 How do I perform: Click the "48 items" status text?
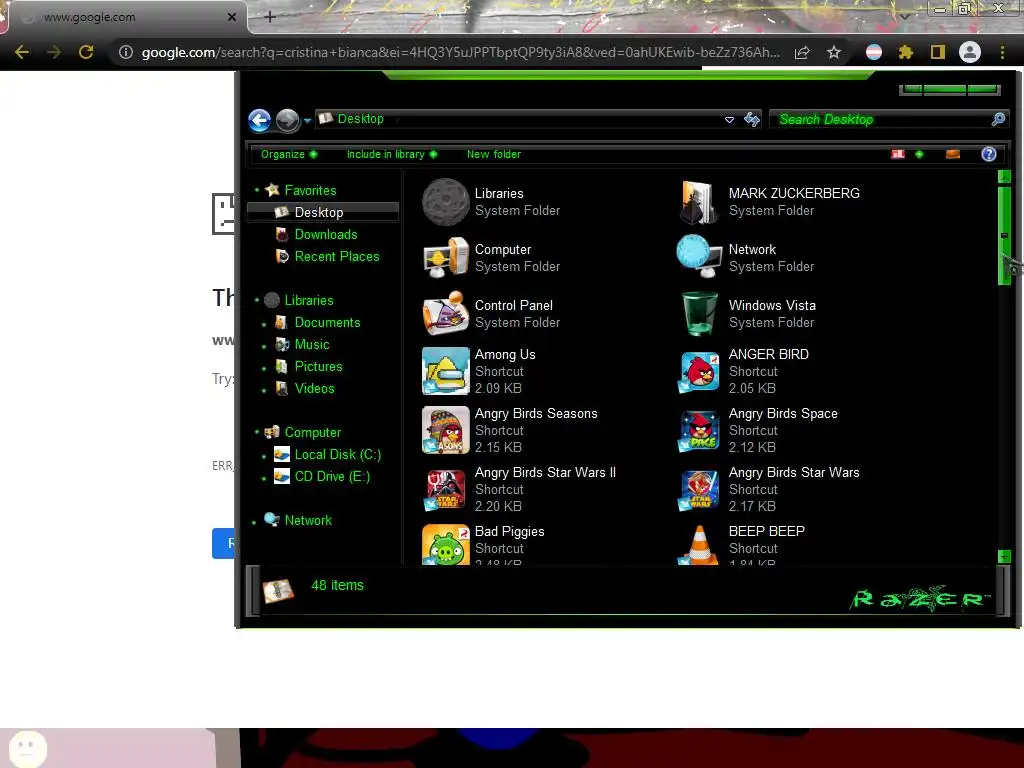point(337,585)
